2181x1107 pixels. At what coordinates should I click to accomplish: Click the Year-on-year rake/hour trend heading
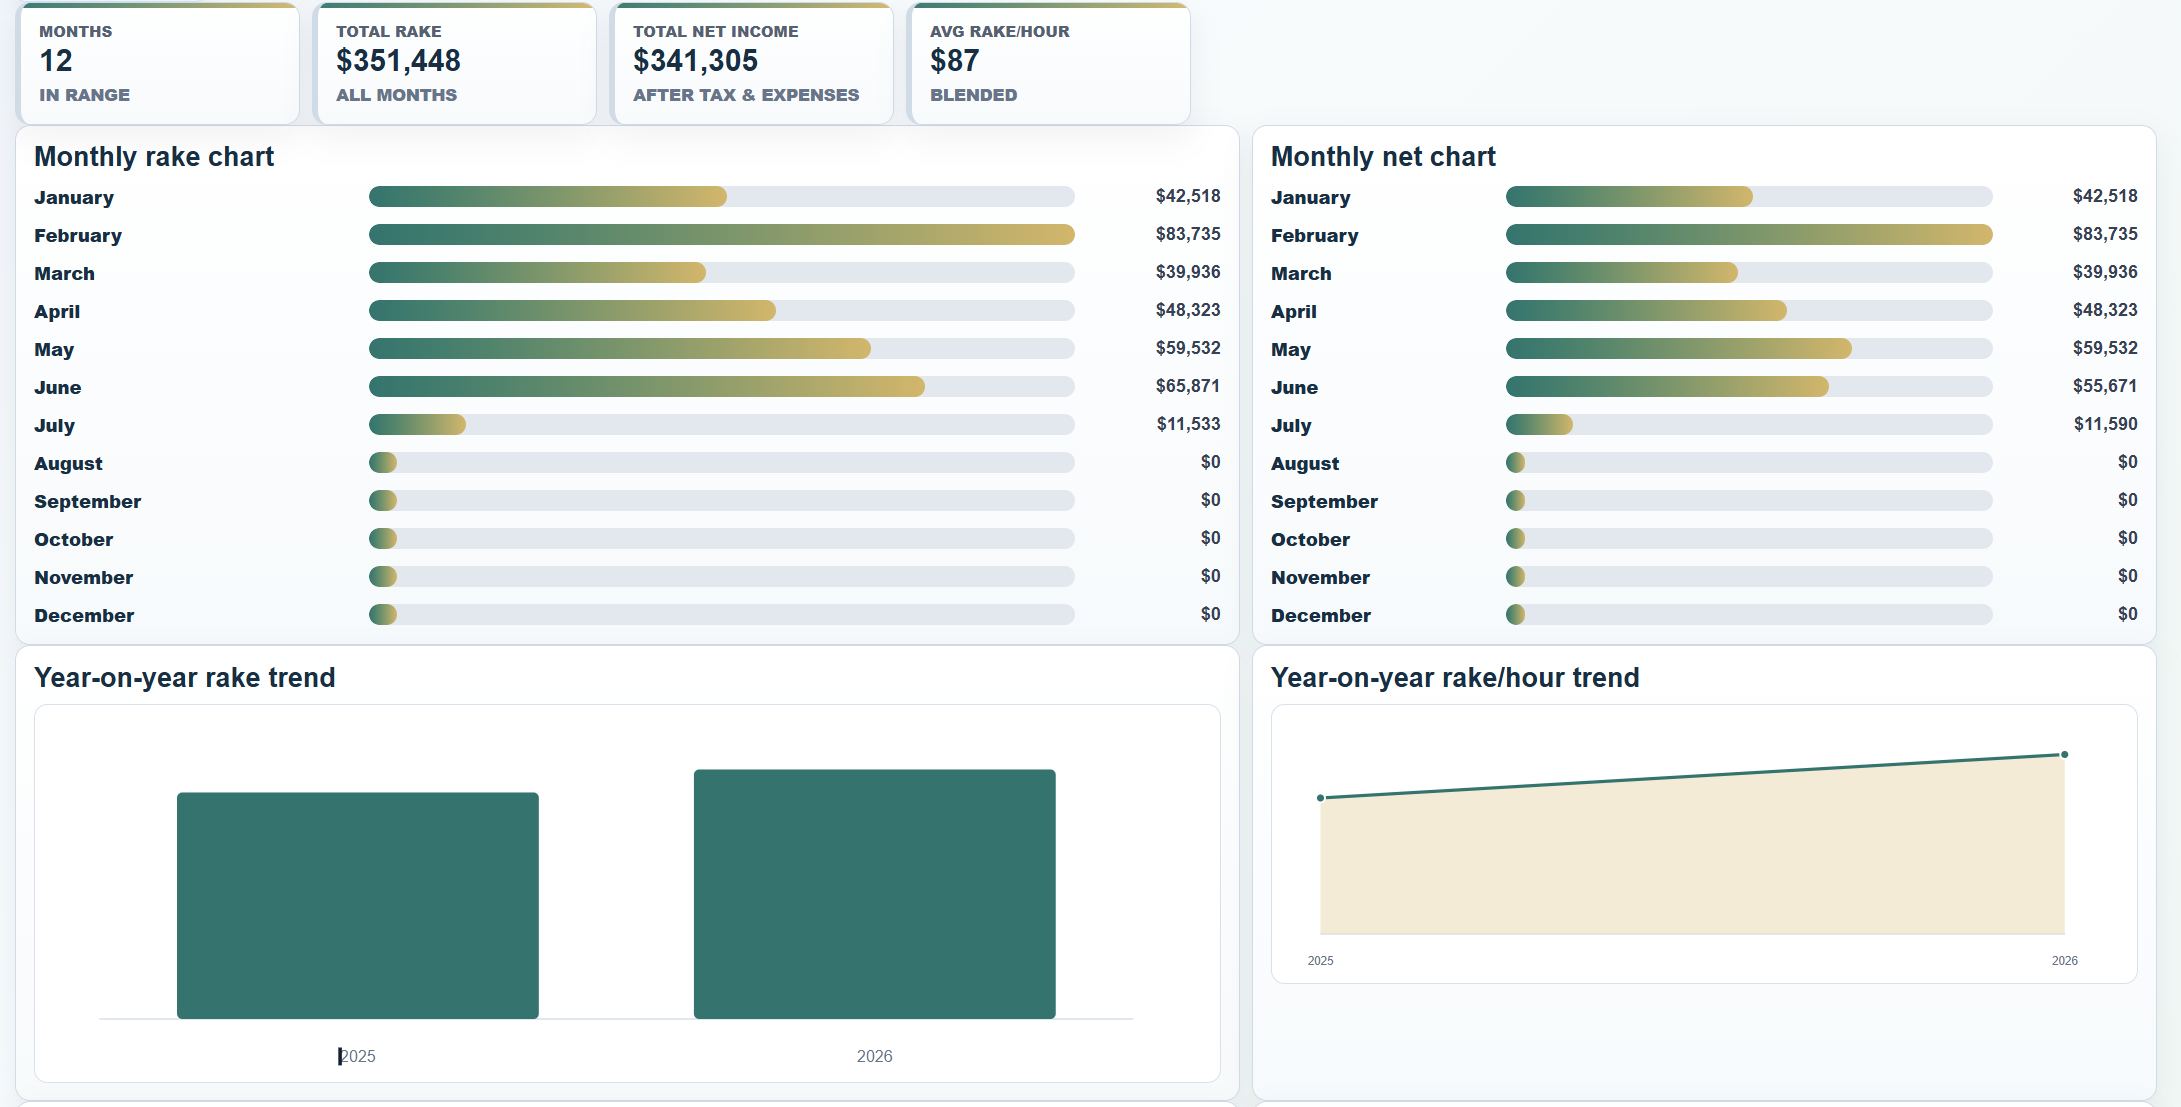pos(1455,678)
